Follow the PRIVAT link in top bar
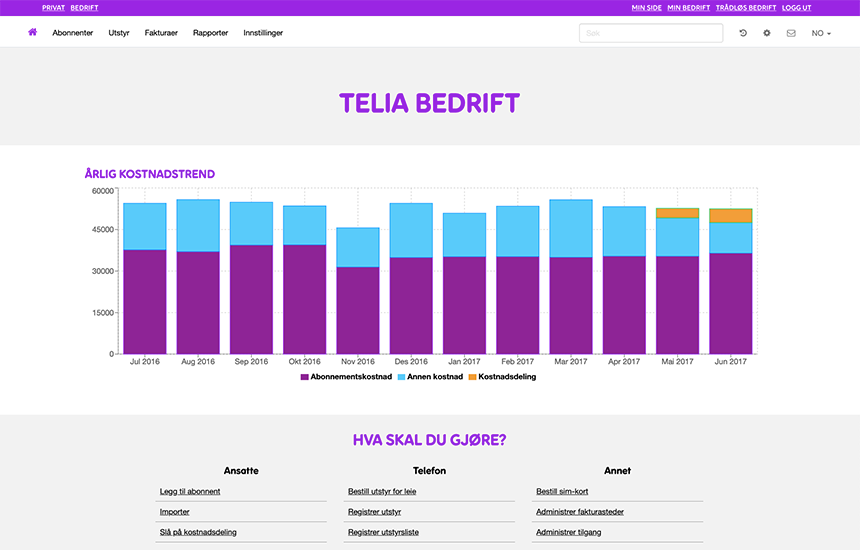The width and height of the screenshot is (860, 550). click(x=53, y=8)
